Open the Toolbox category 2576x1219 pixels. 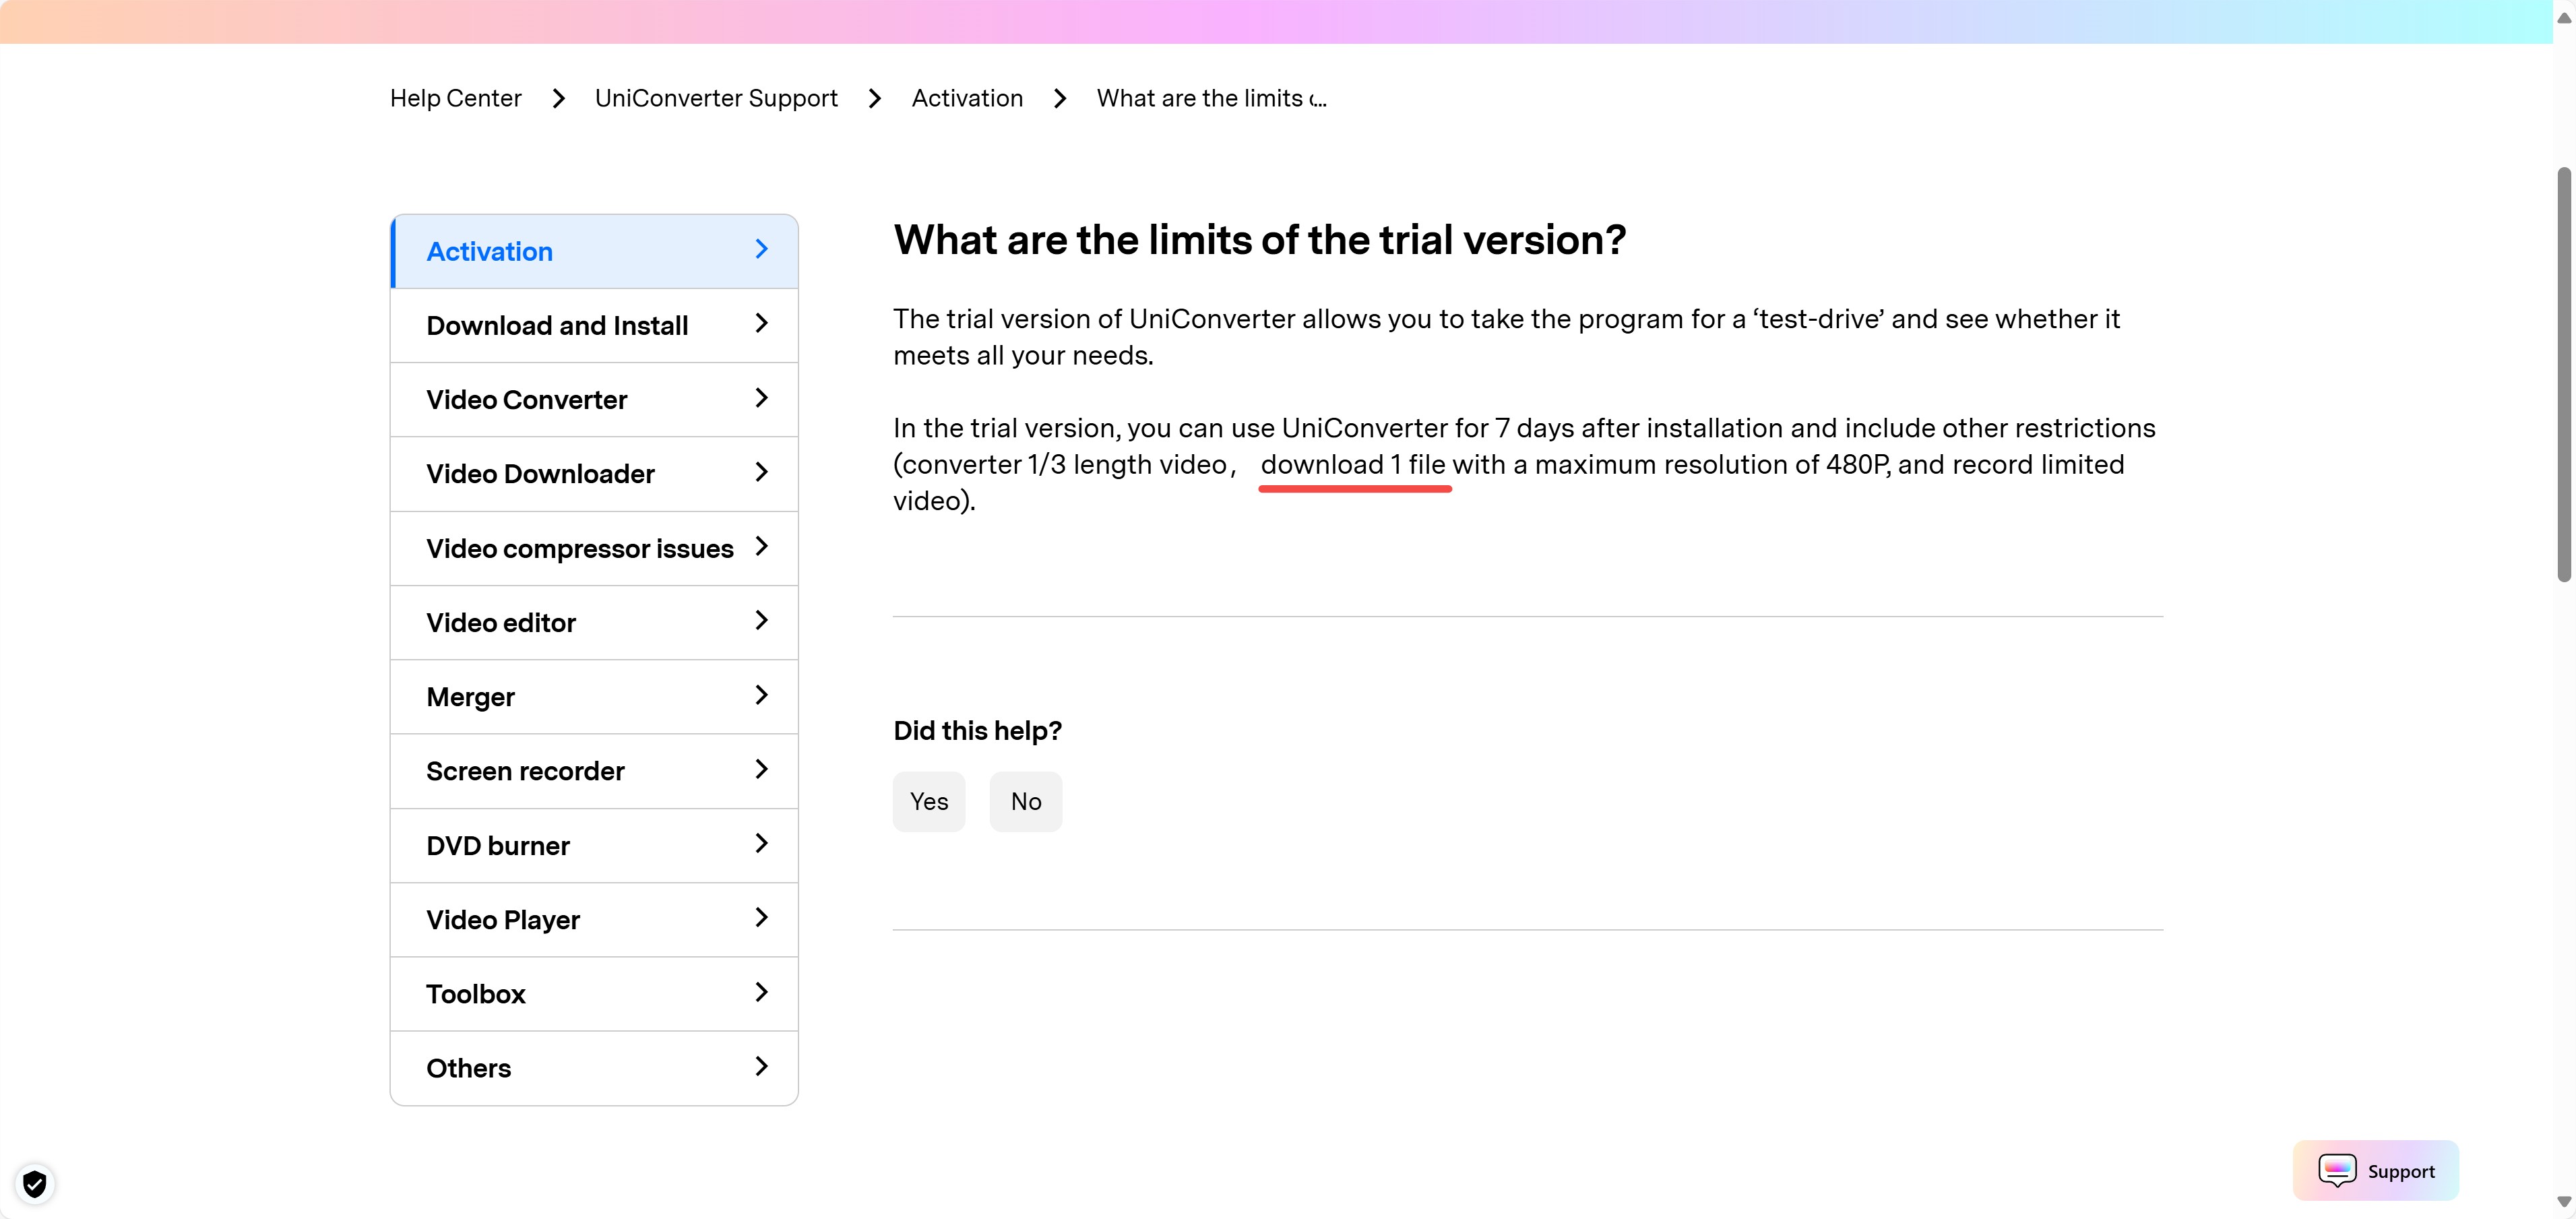click(x=594, y=994)
